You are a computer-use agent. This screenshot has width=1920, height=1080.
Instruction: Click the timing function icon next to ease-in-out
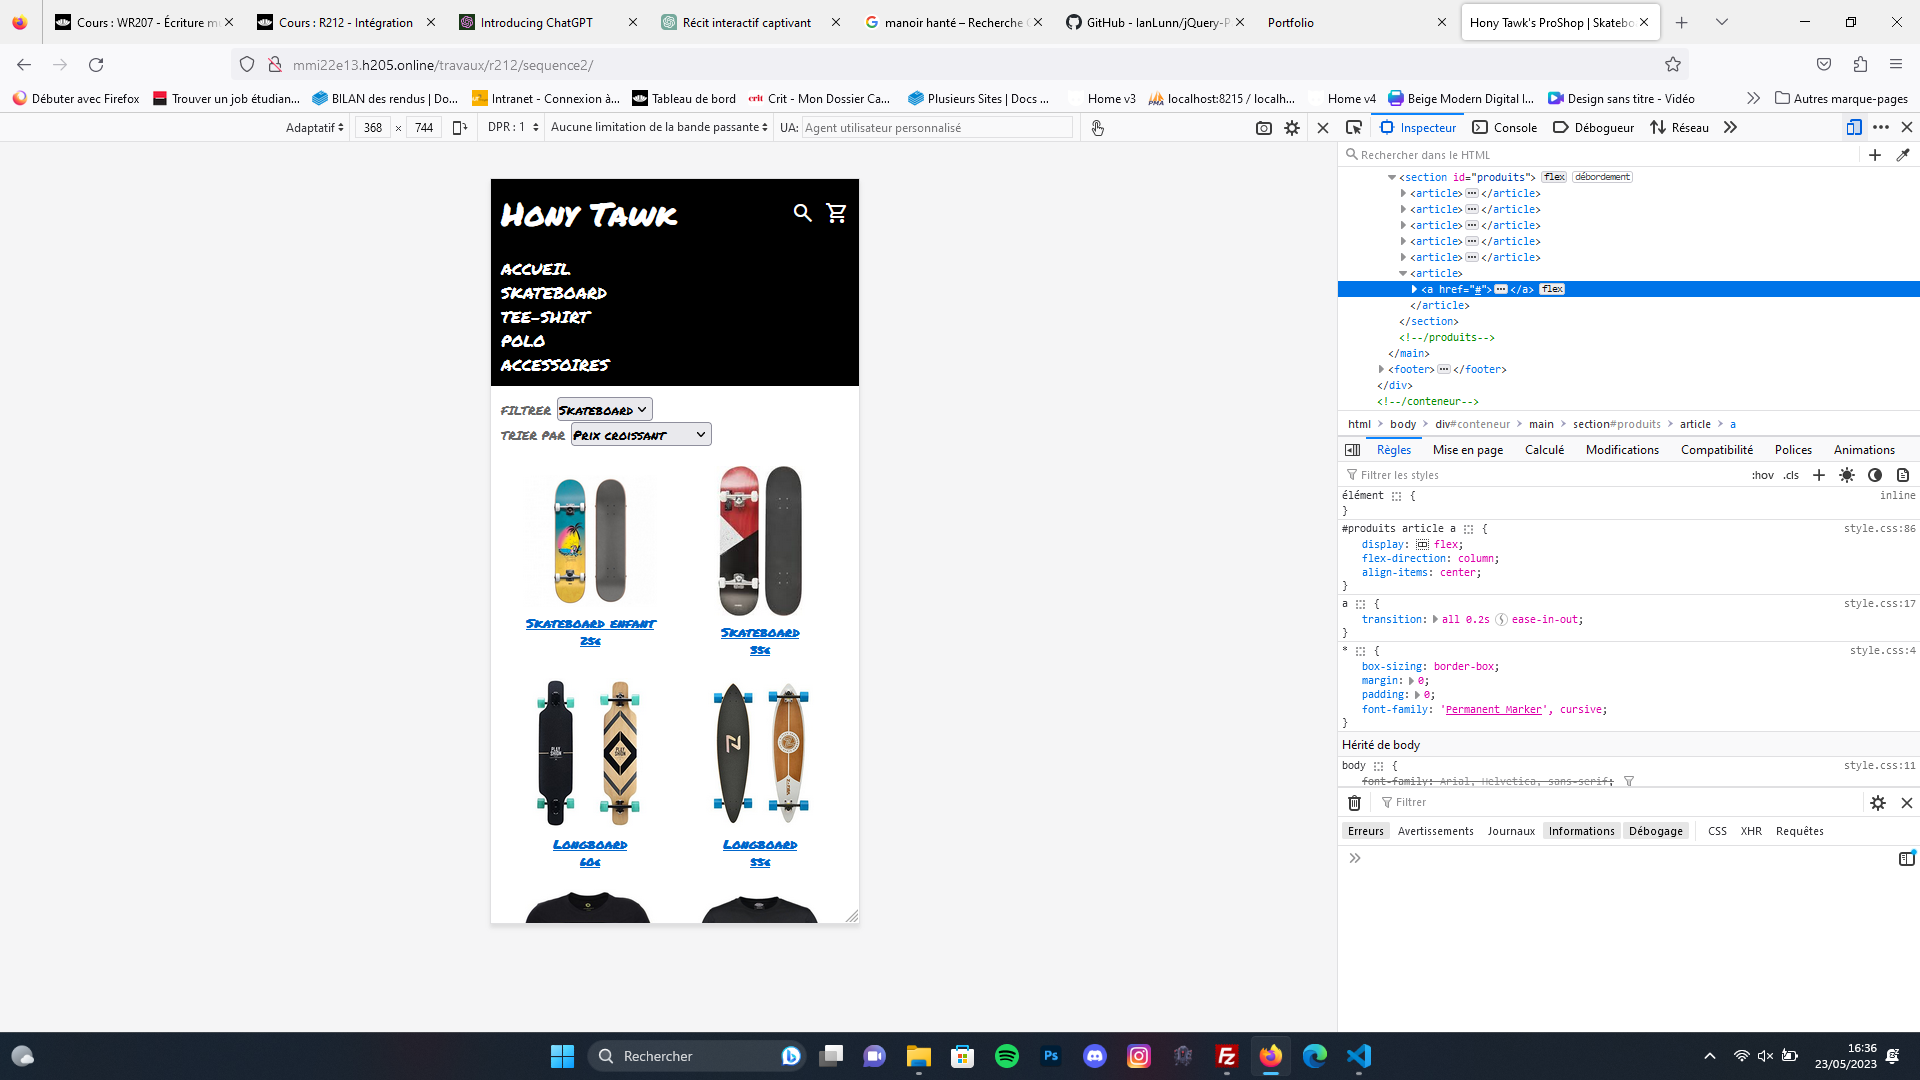1501,620
